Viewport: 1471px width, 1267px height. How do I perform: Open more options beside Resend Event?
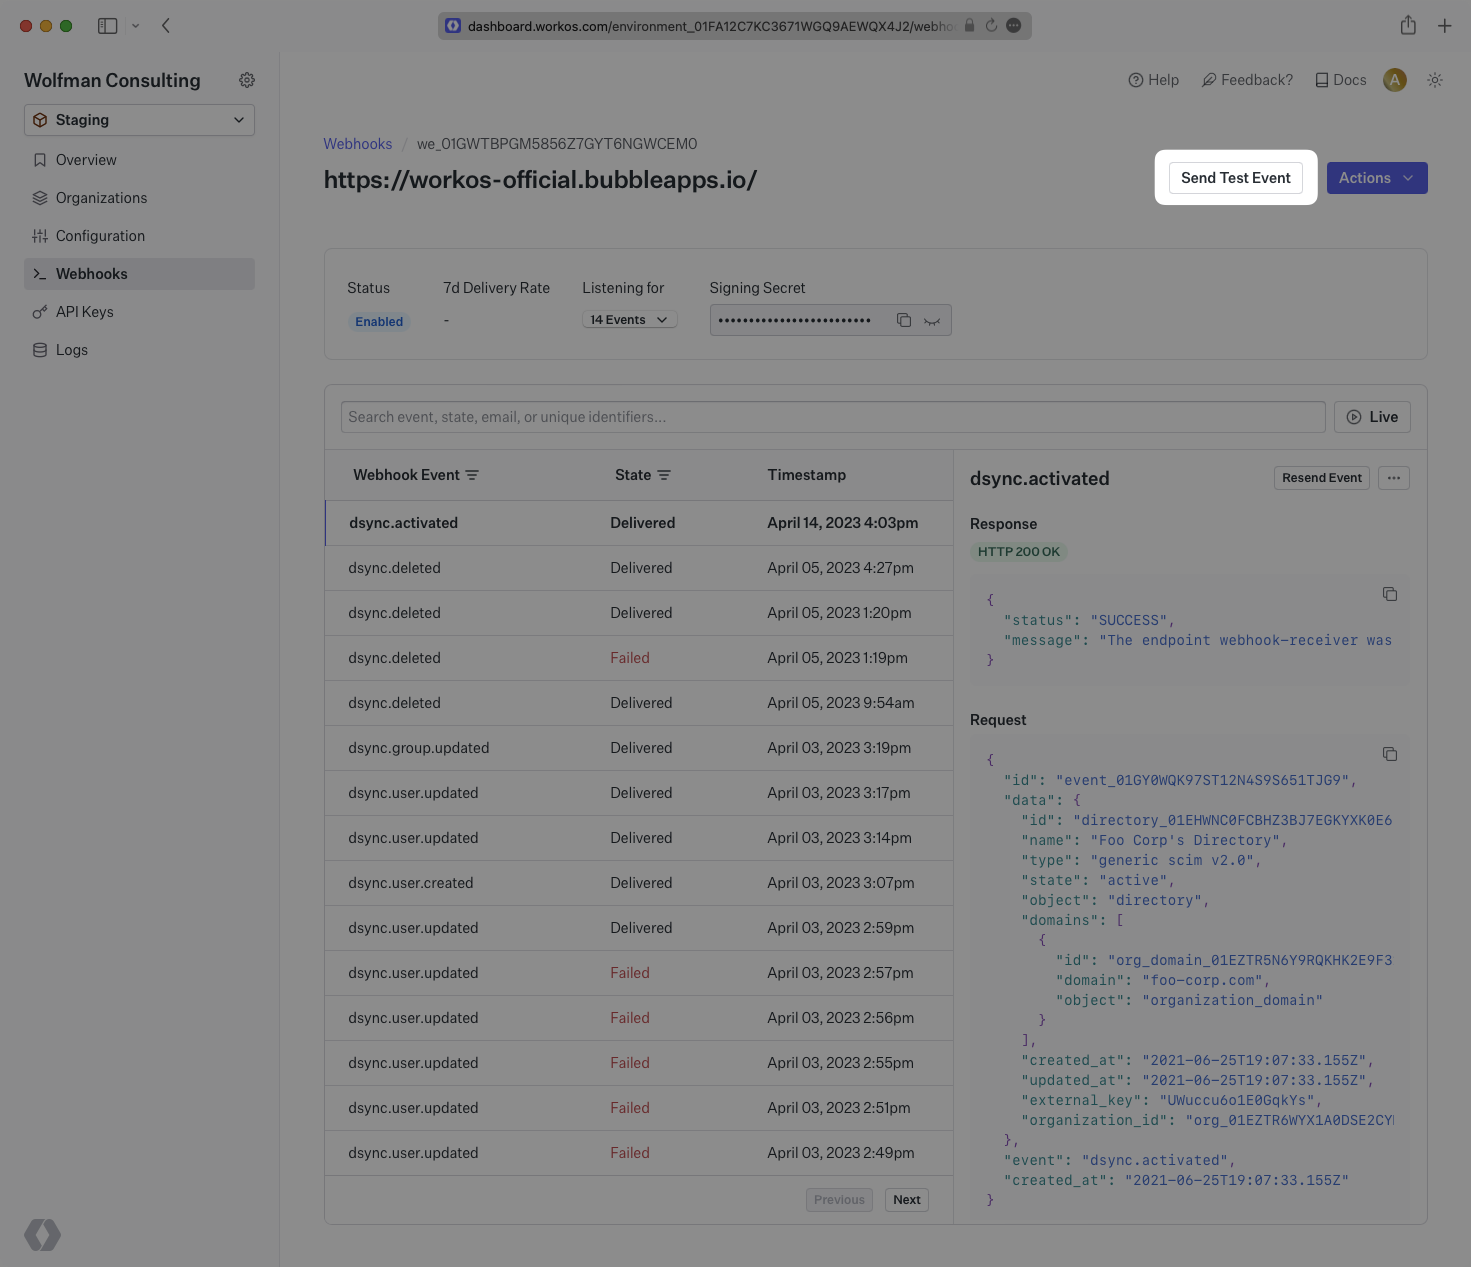(1393, 478)
